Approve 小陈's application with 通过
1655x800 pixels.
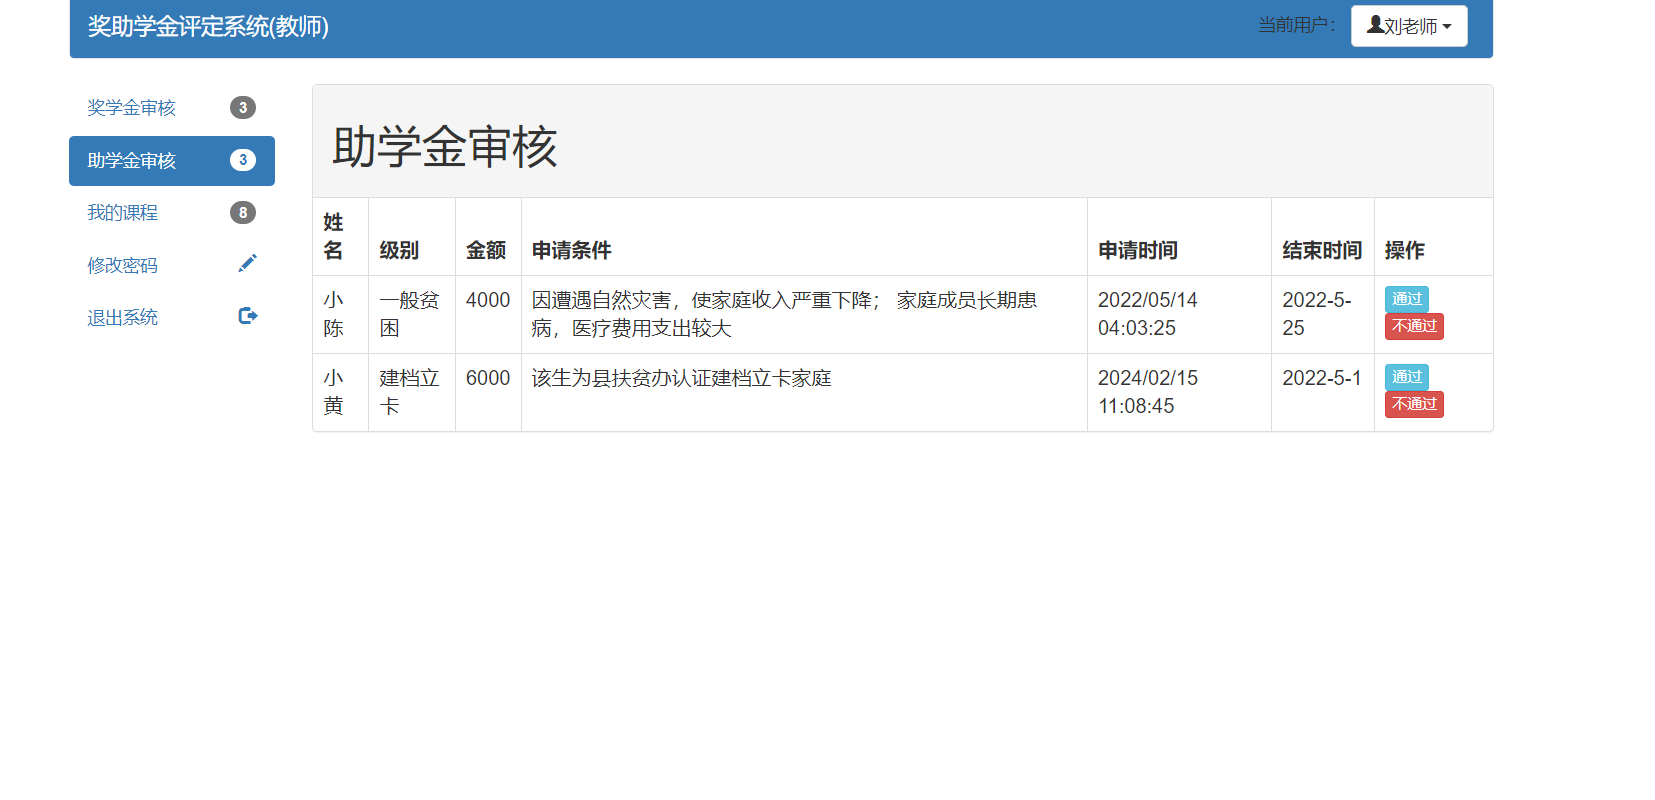1406,298
